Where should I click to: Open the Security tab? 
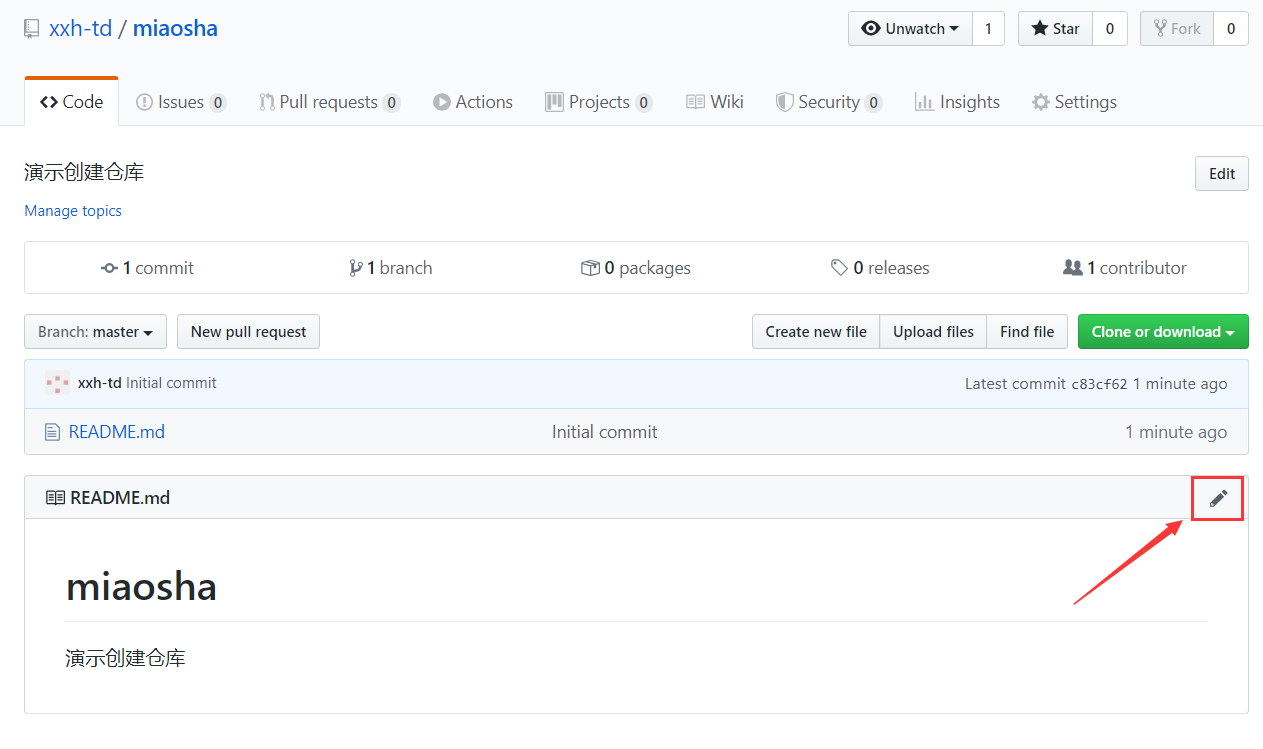coord(828,102)
